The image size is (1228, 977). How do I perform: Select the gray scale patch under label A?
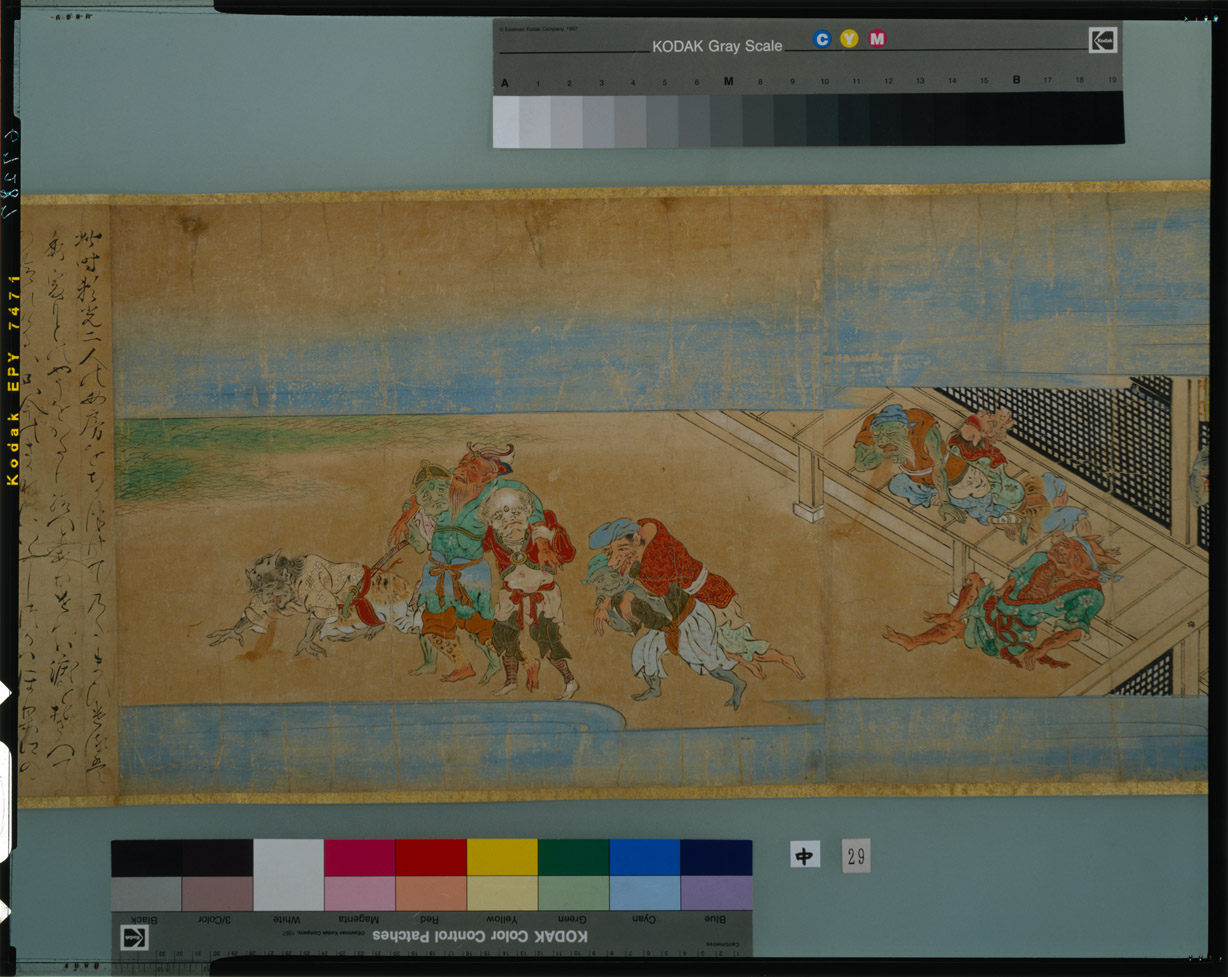tap(506, 121)
